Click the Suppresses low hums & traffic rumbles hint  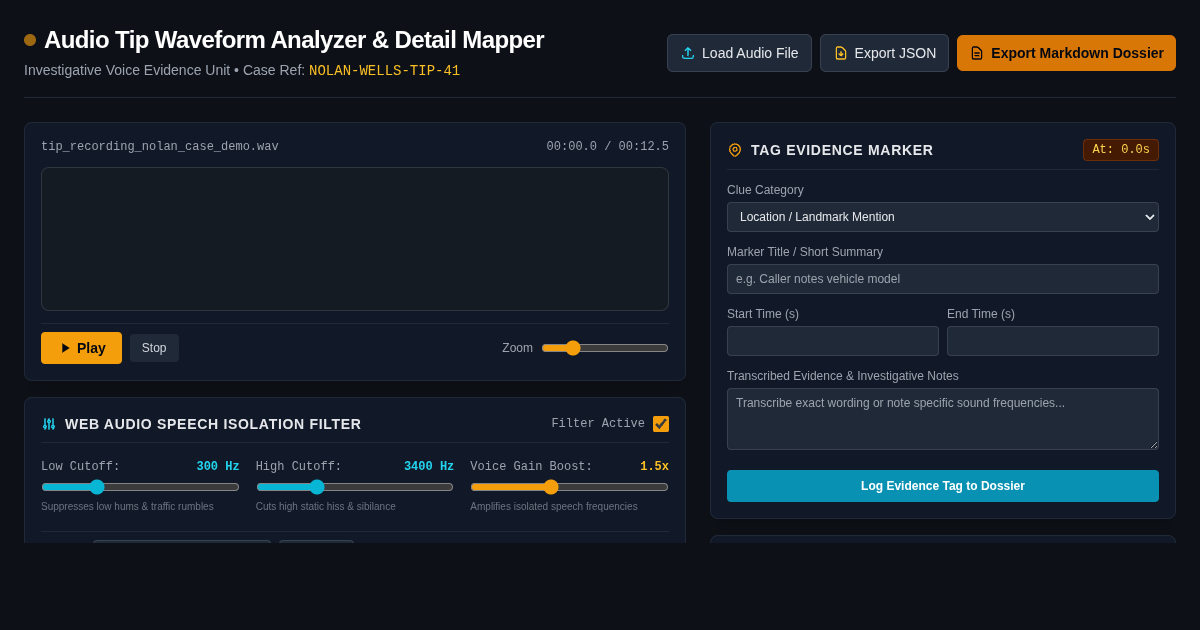pyautogui.click(x=127, y=507)
